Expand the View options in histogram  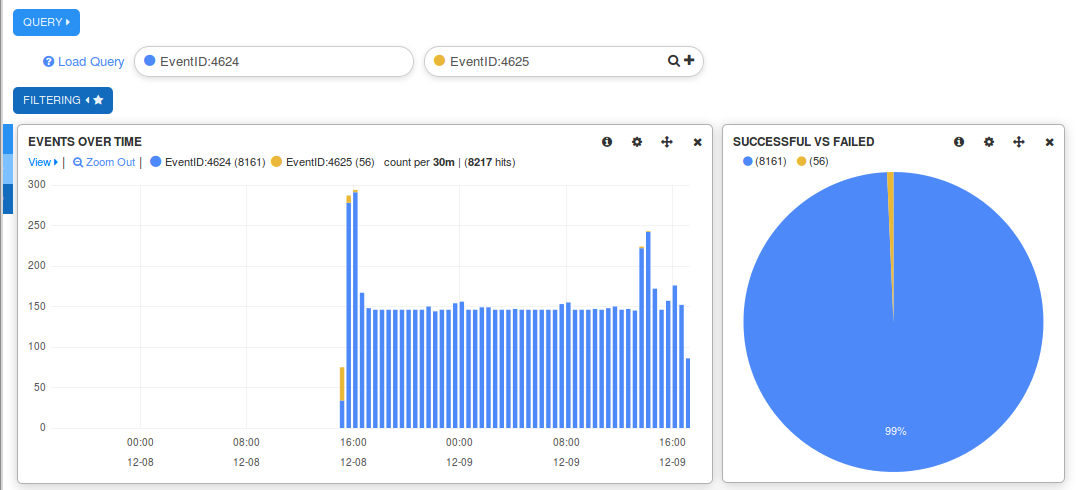[42, 162]
